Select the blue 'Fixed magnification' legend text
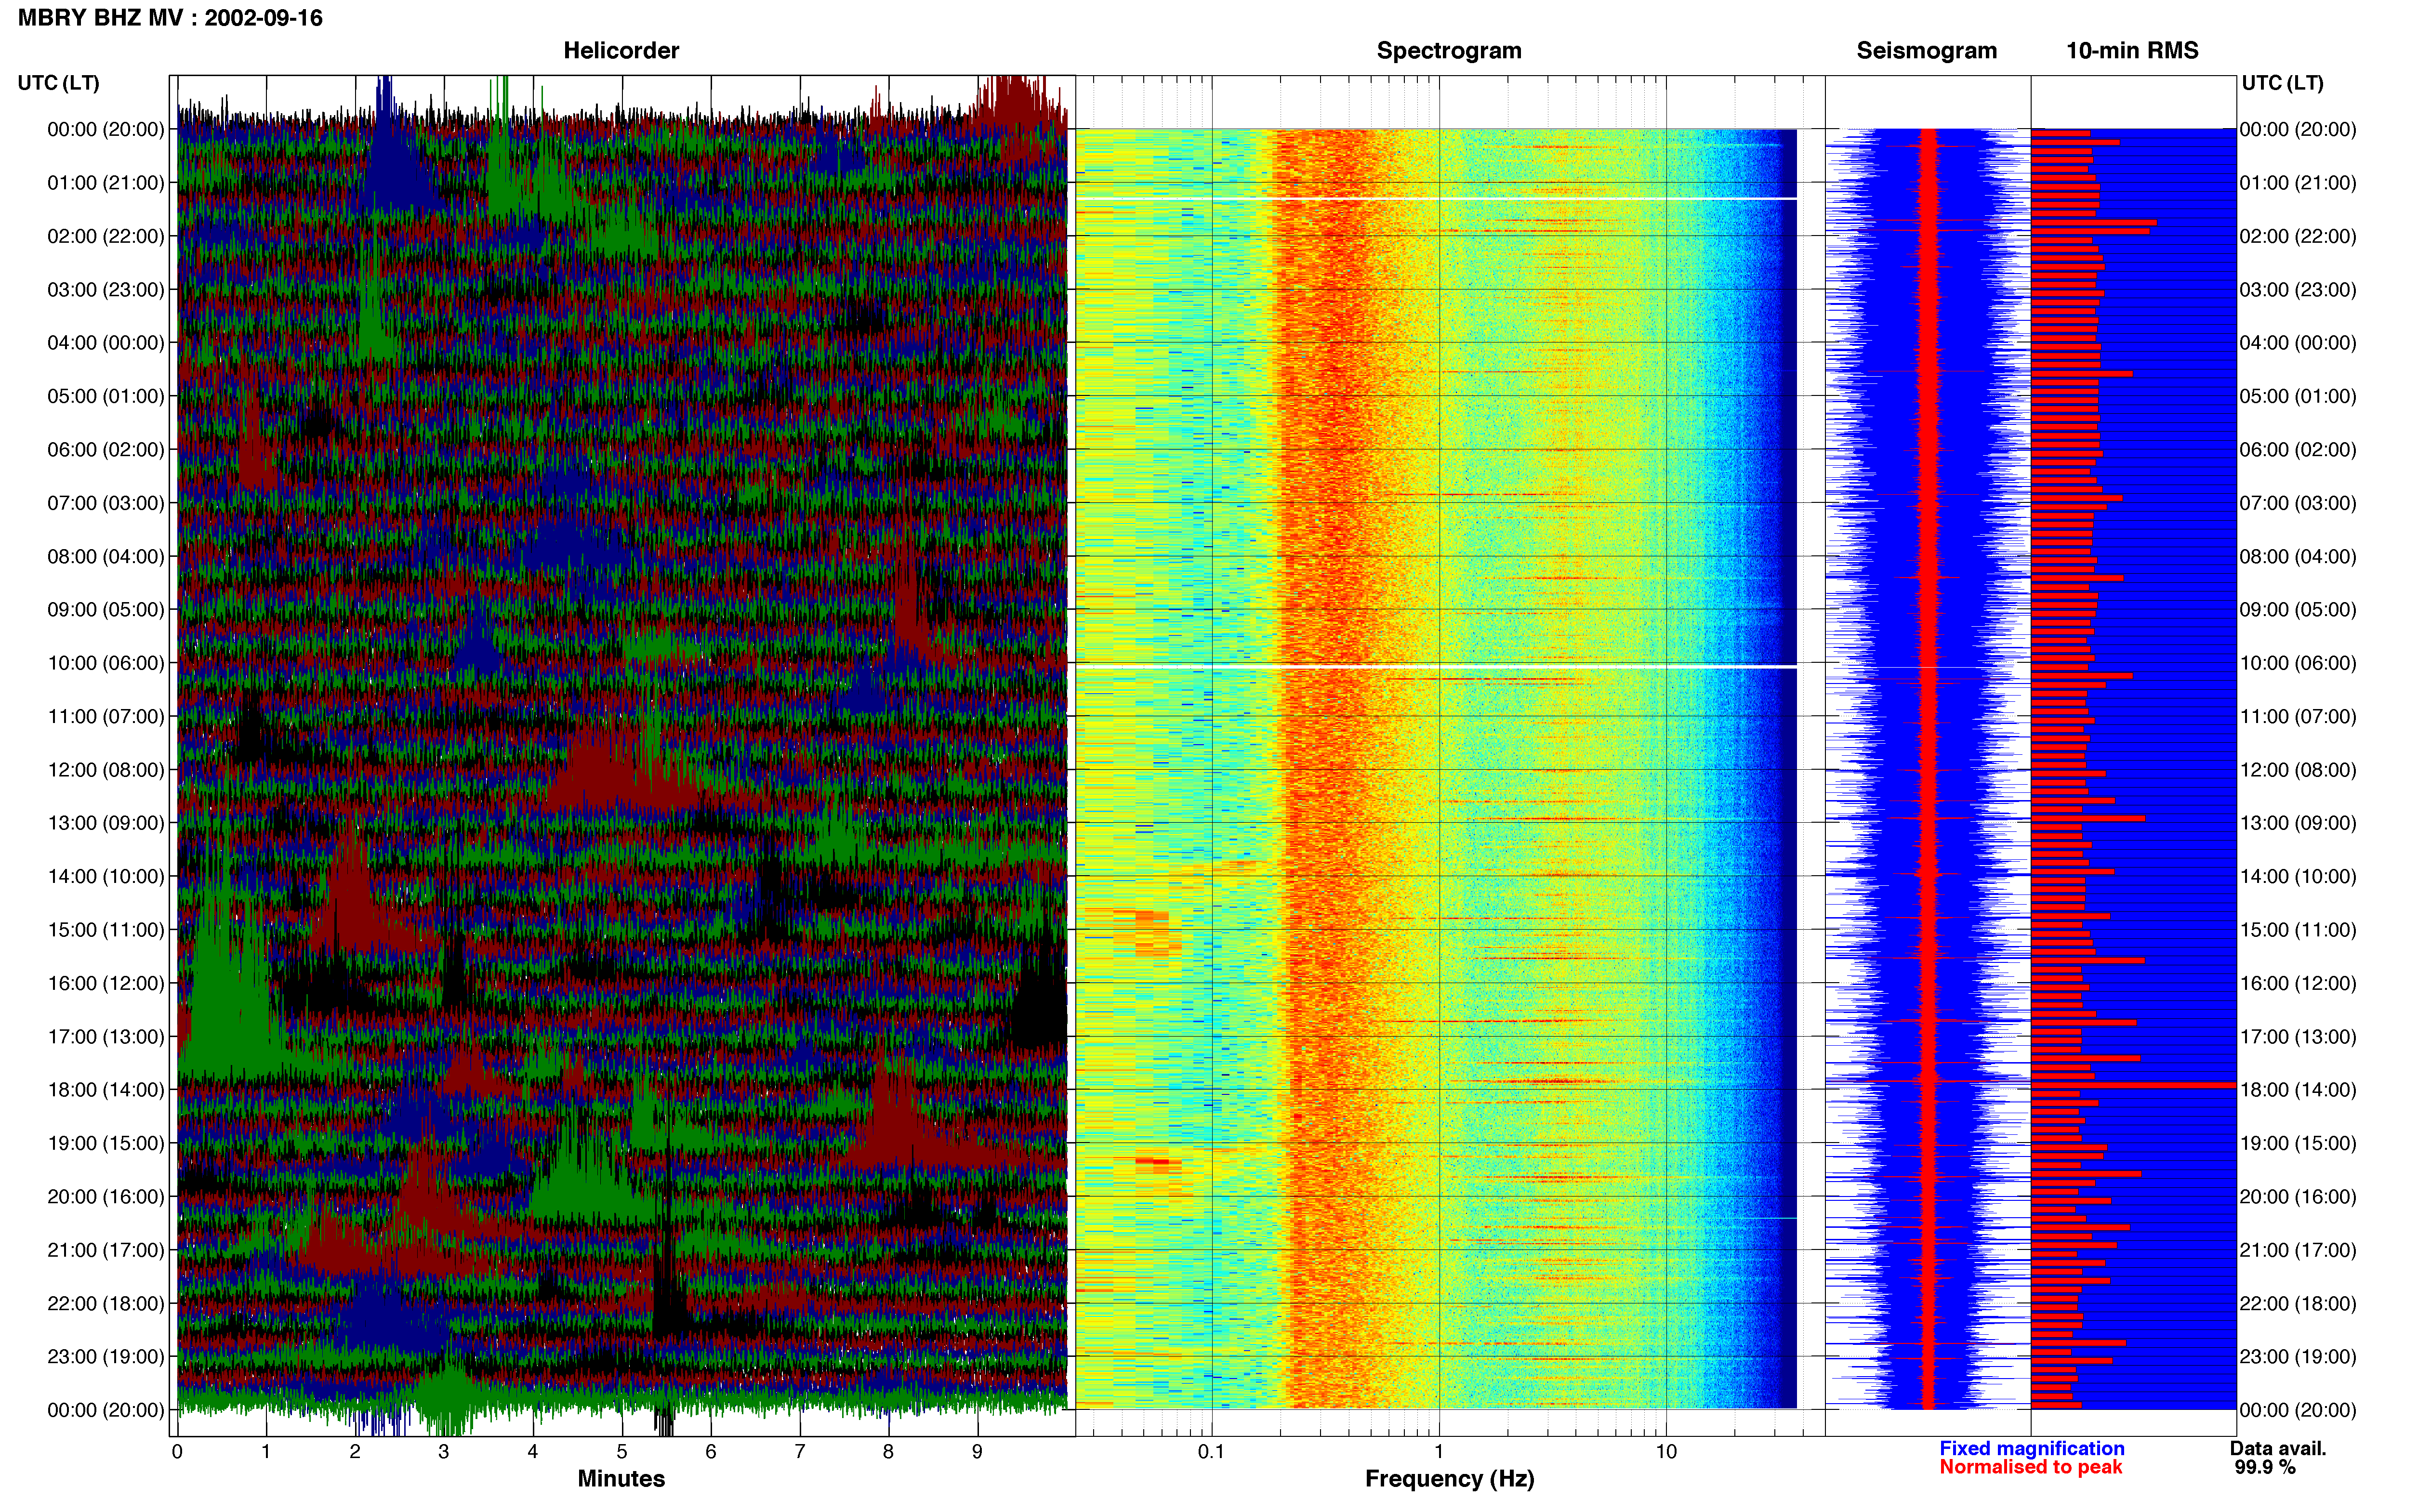Viewport: 2418px width, 1512px height. click(x=2031, y=1448)
